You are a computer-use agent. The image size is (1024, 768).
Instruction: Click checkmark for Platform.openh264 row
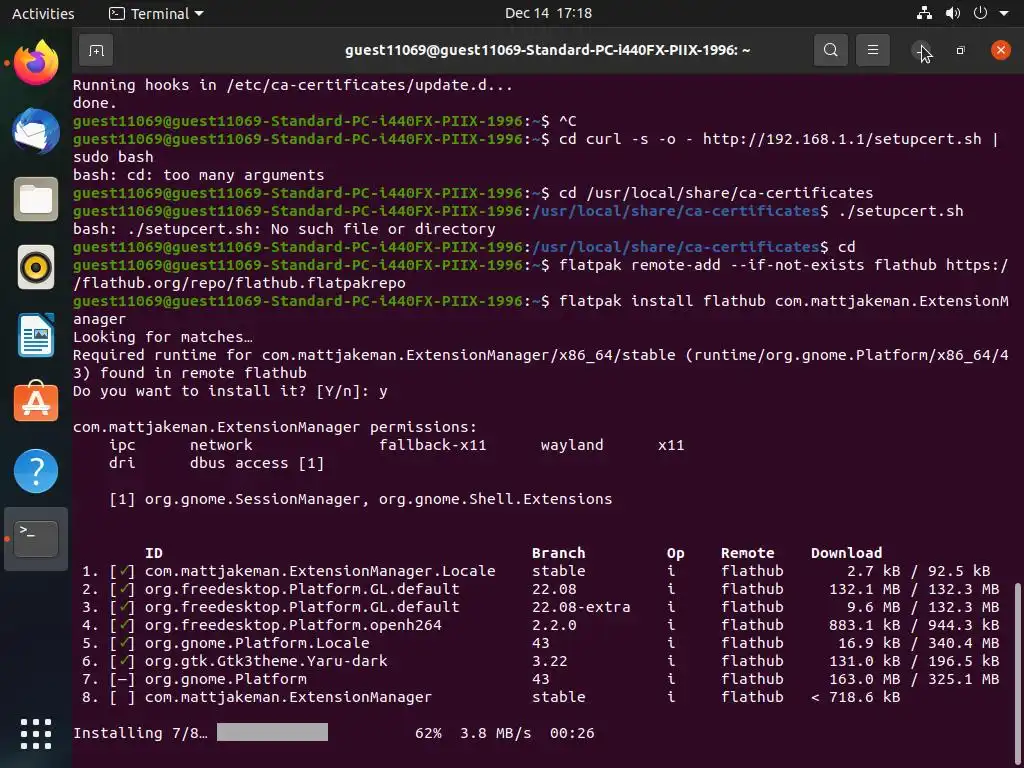[x=123, y=625]
